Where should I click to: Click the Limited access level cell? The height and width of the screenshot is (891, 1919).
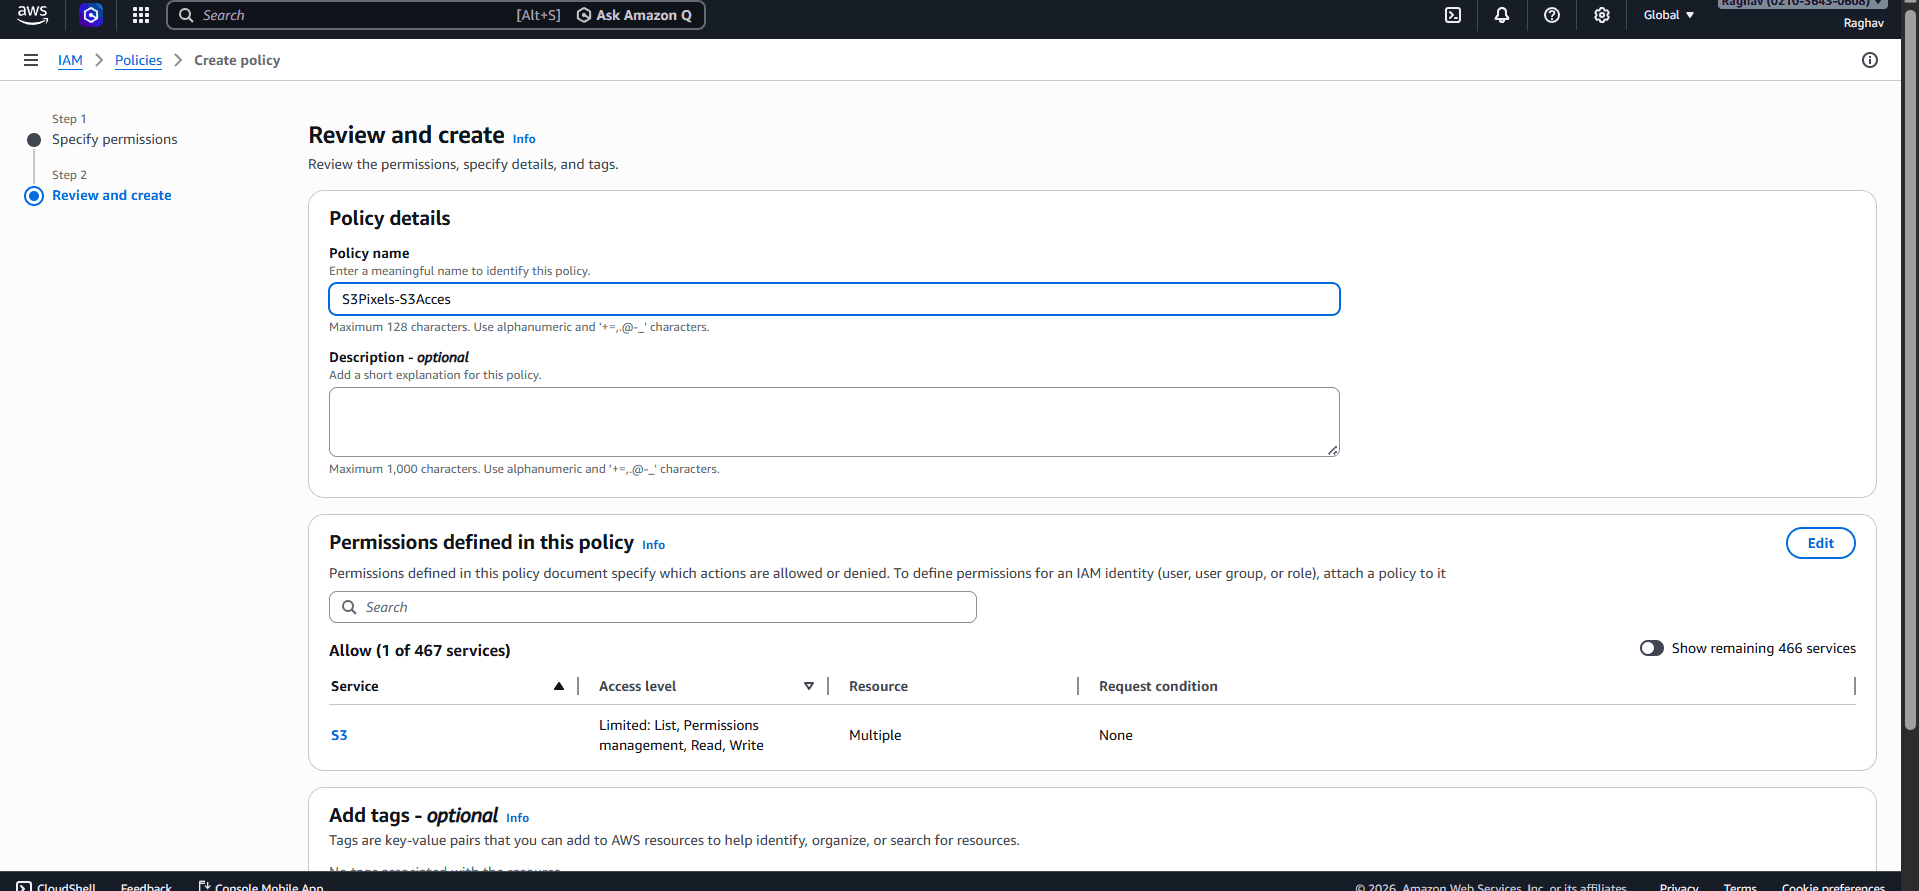[x=681, y=735]
